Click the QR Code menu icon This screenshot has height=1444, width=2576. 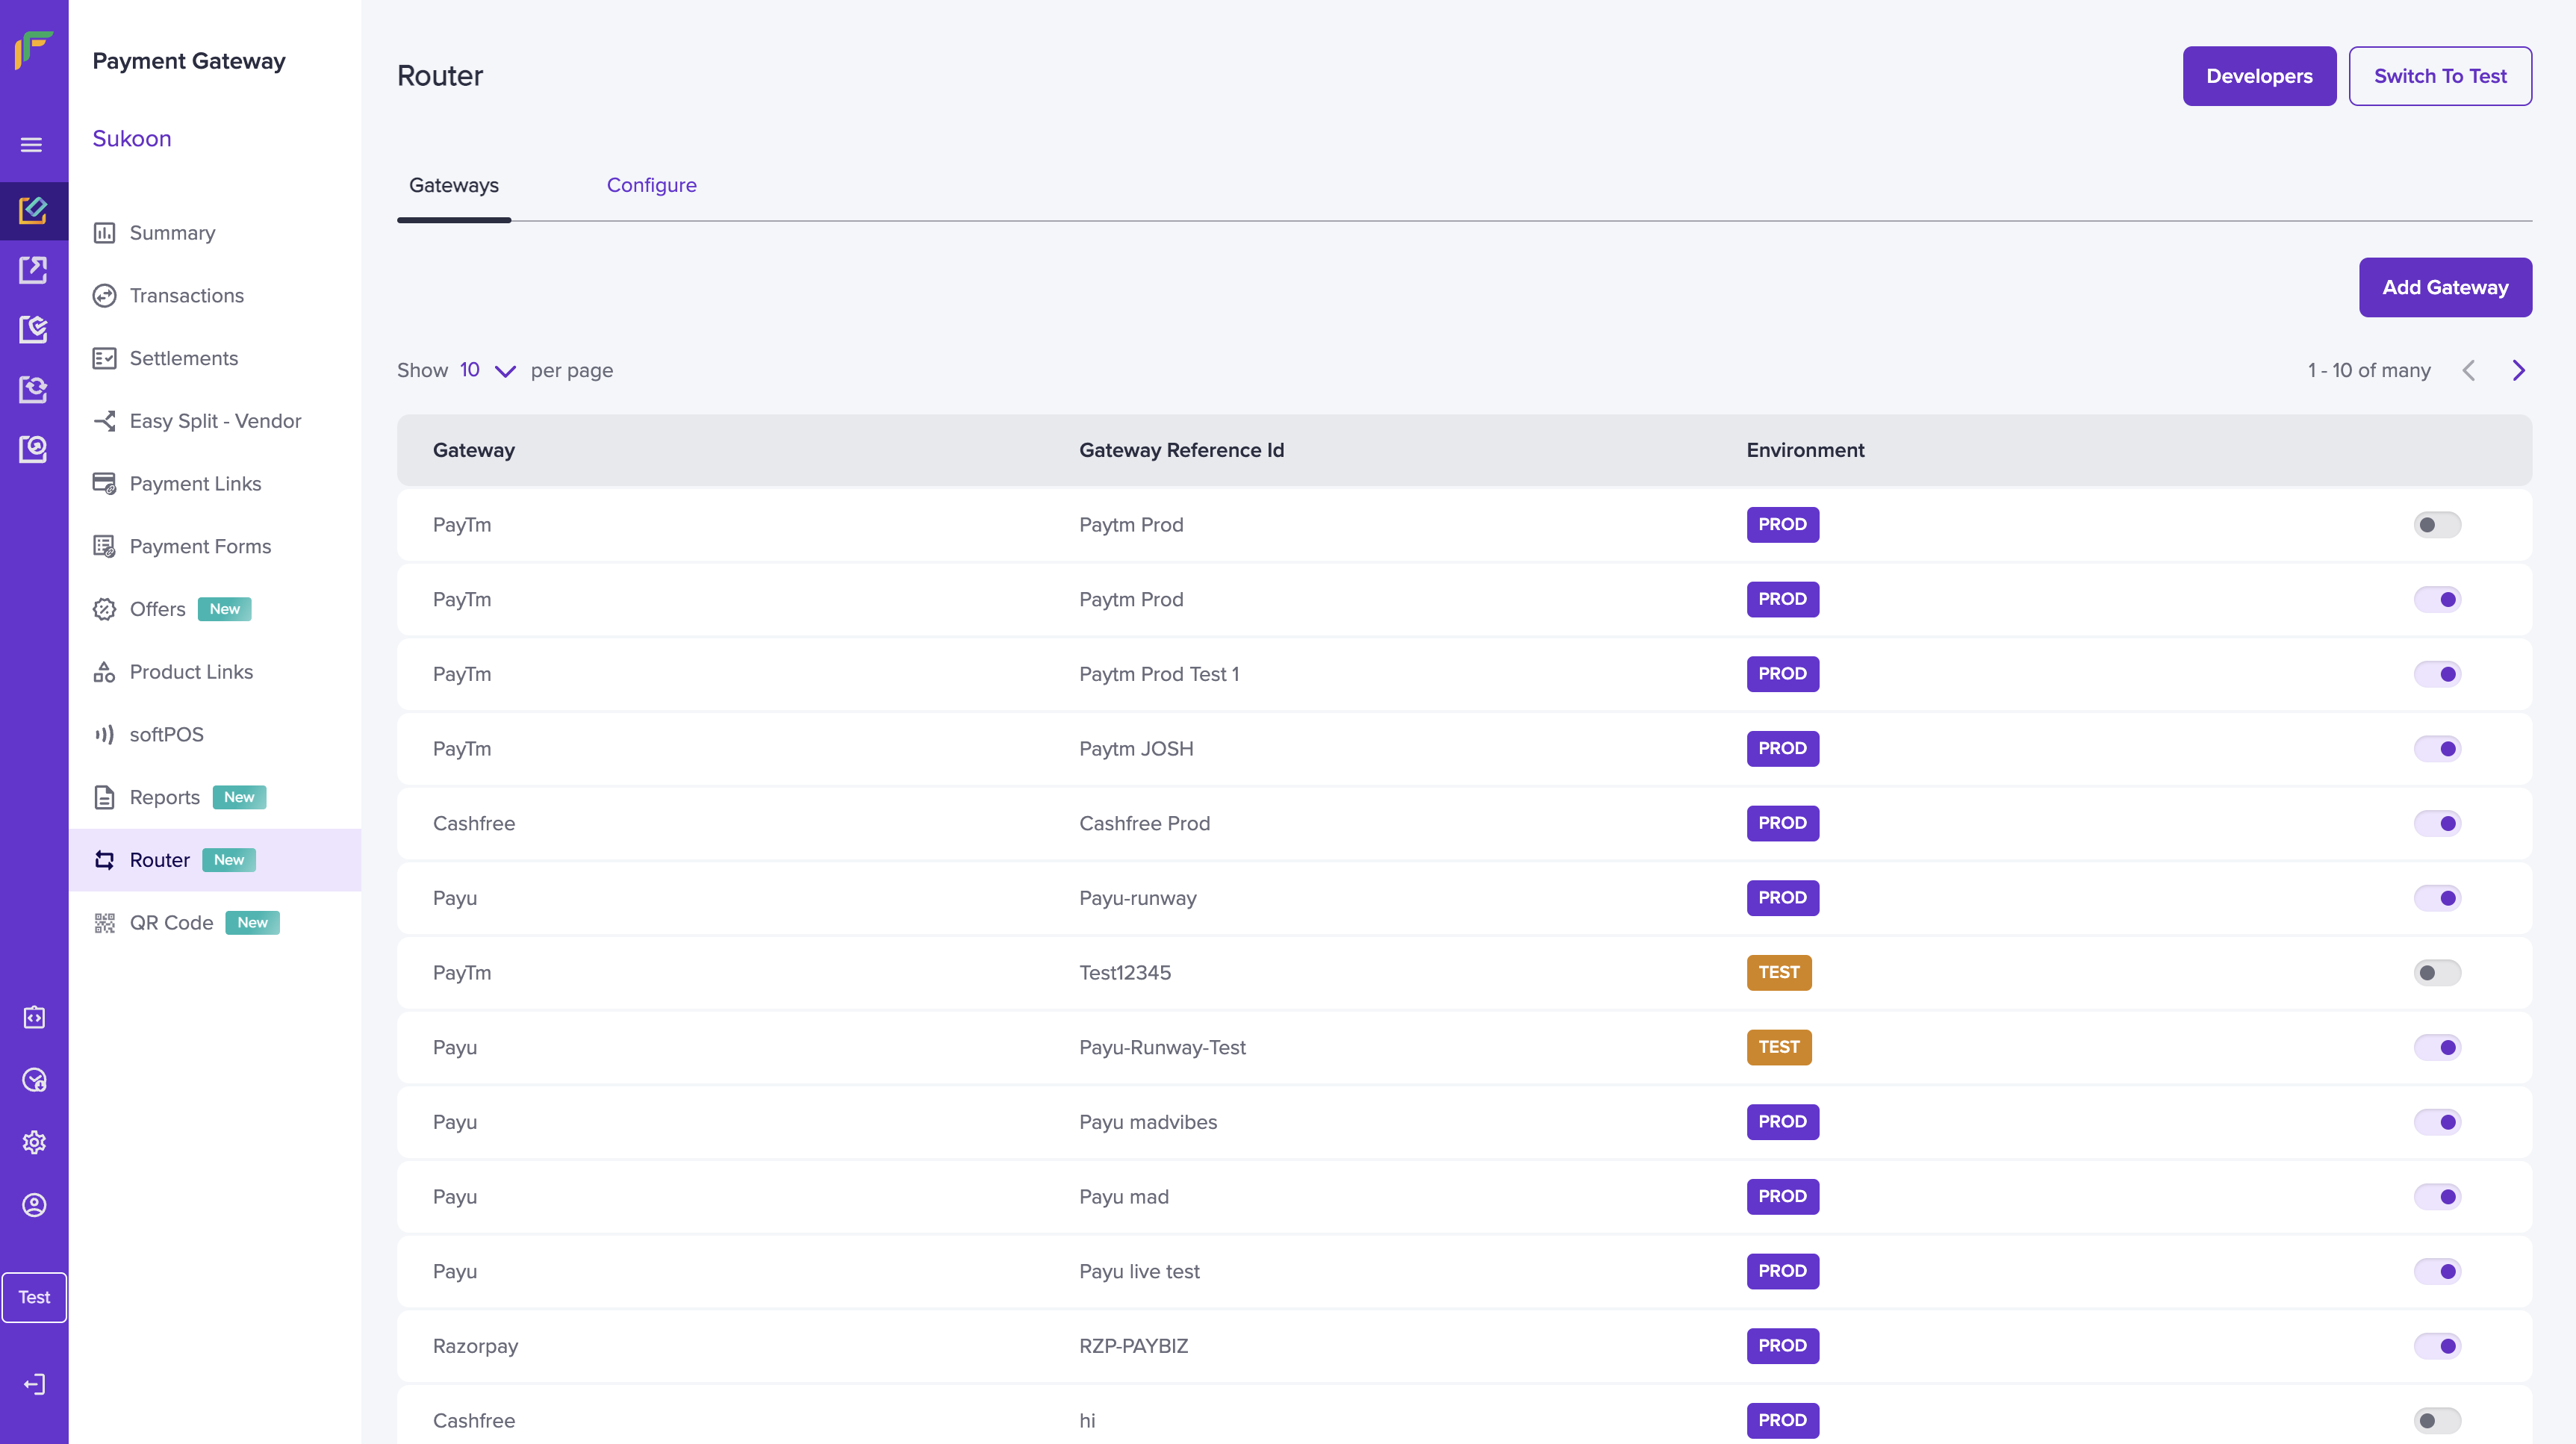(x=104, y=922)
